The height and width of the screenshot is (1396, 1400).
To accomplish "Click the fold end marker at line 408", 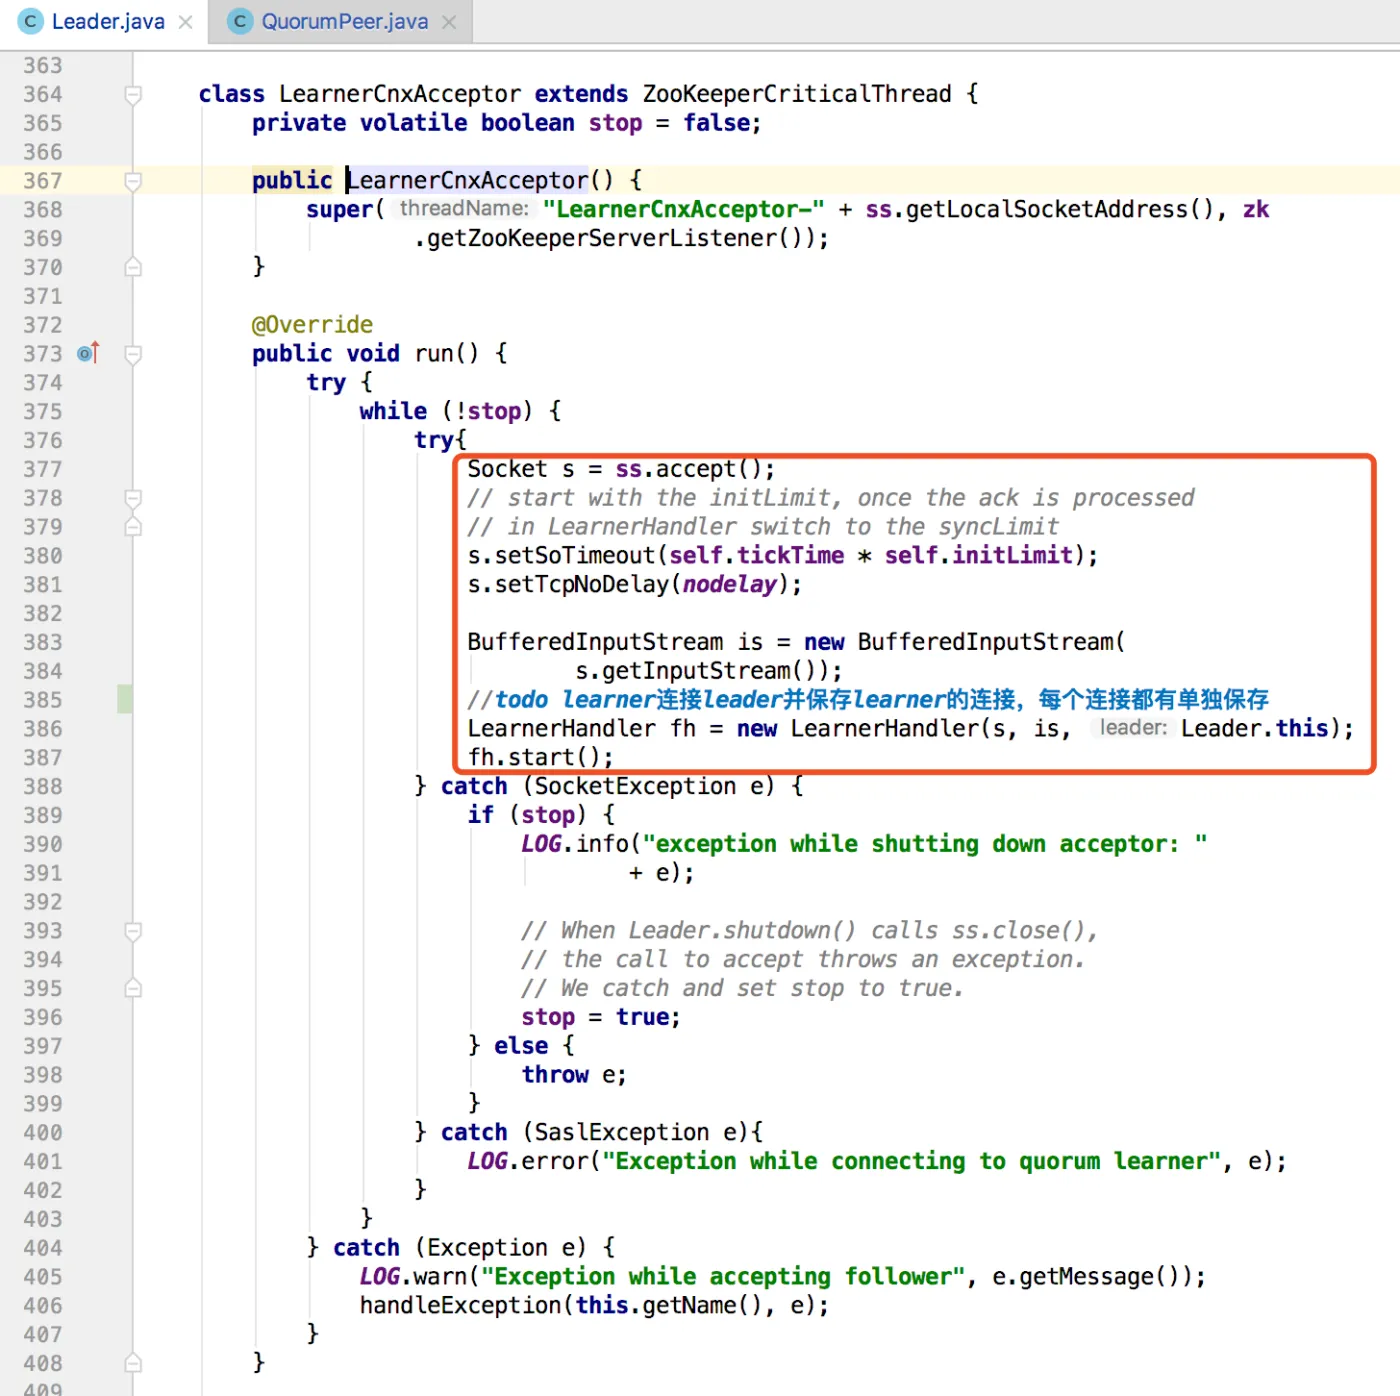I will 133,1363.
